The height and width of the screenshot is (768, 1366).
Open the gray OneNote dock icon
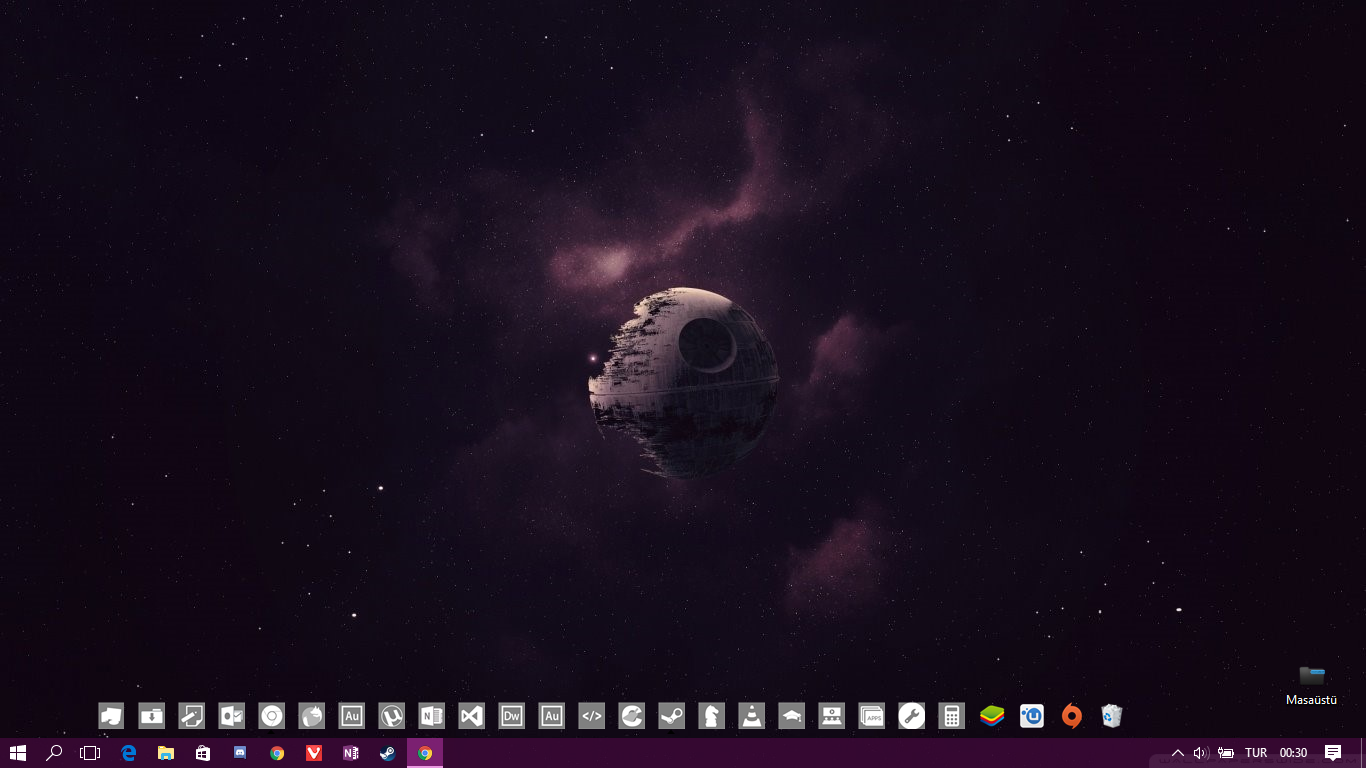click(431, 715)
